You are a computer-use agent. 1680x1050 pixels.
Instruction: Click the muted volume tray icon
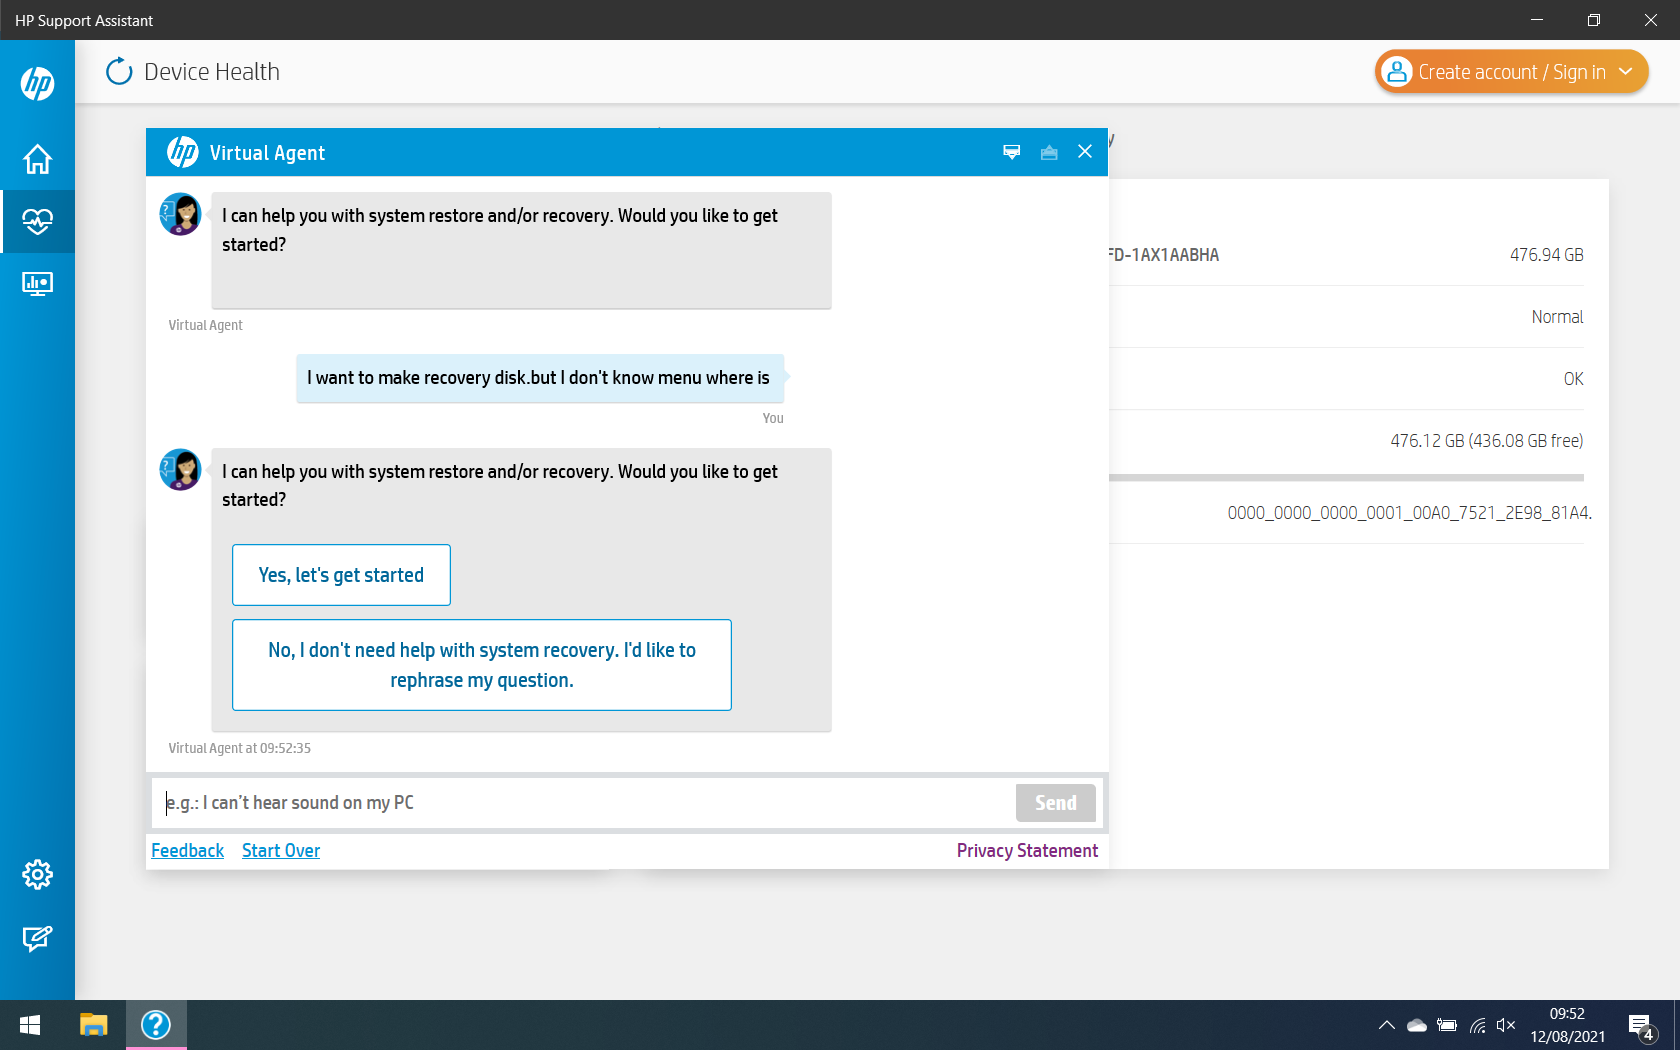point(1506,1025)
